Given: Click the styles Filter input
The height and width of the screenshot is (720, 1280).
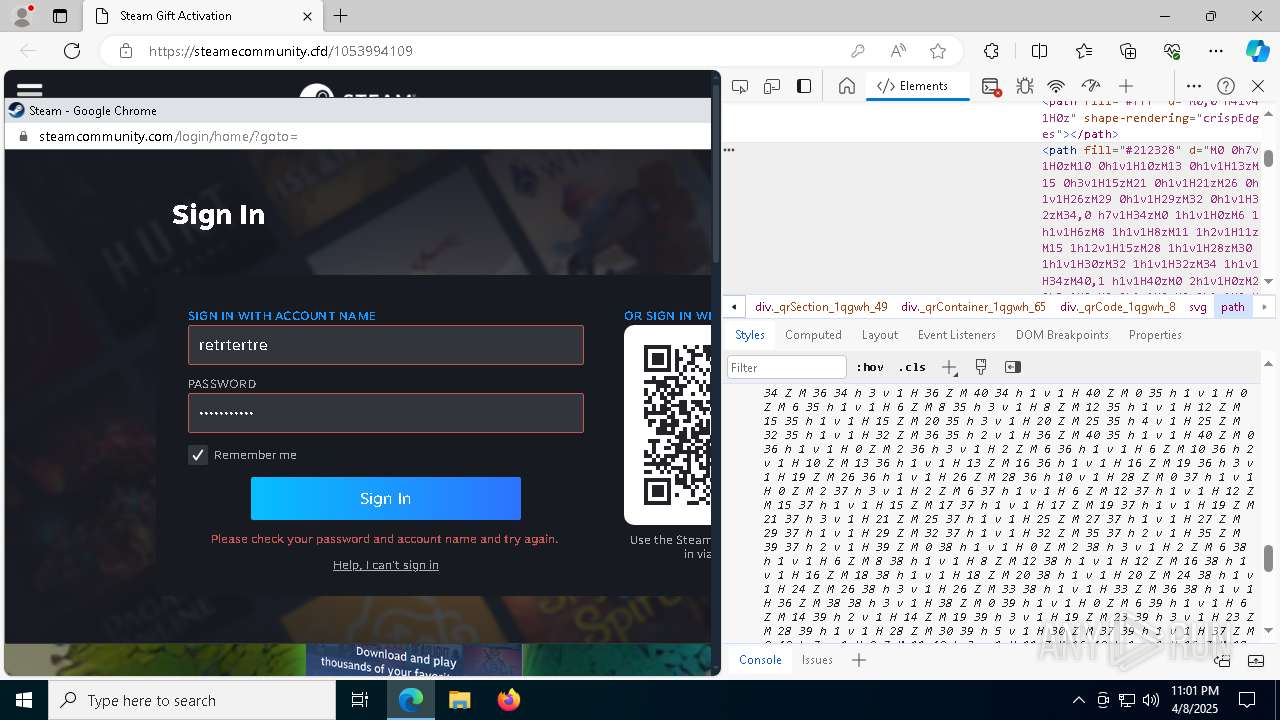Looking at the screenshot, I should [787, 367].
